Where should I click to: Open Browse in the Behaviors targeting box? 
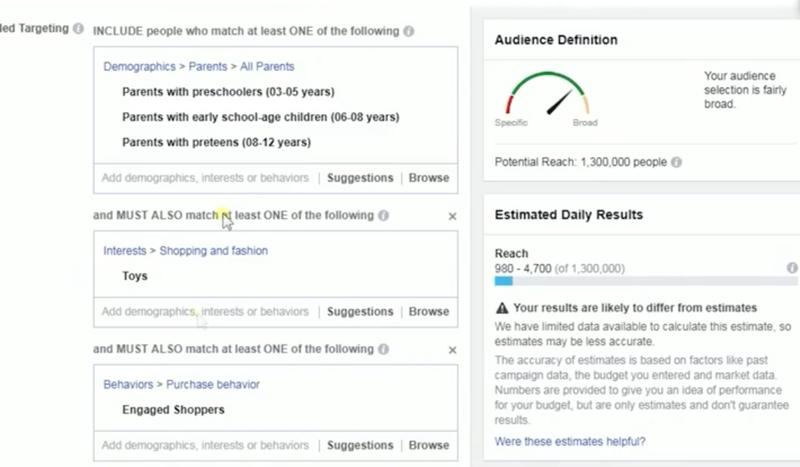pos(429,445)
